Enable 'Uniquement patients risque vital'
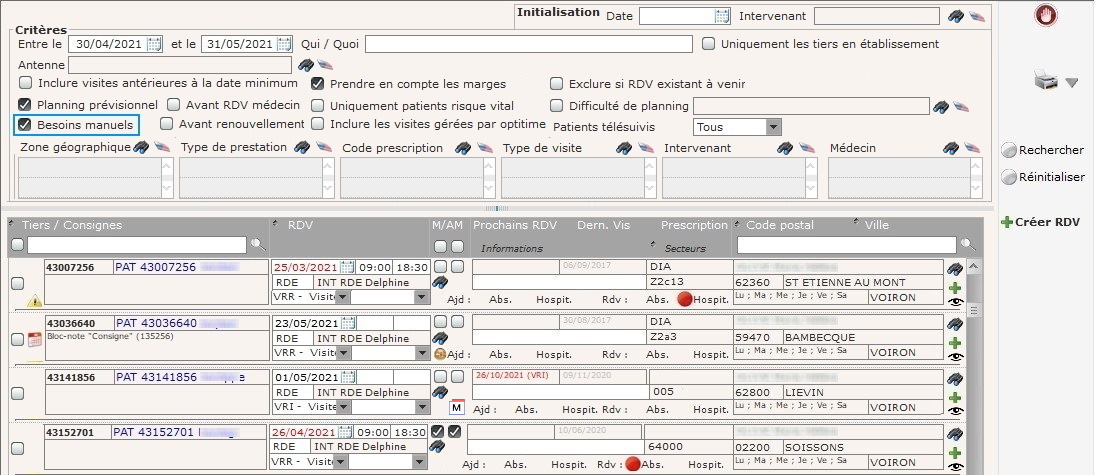1096x475 pixels. pos(317,105)
